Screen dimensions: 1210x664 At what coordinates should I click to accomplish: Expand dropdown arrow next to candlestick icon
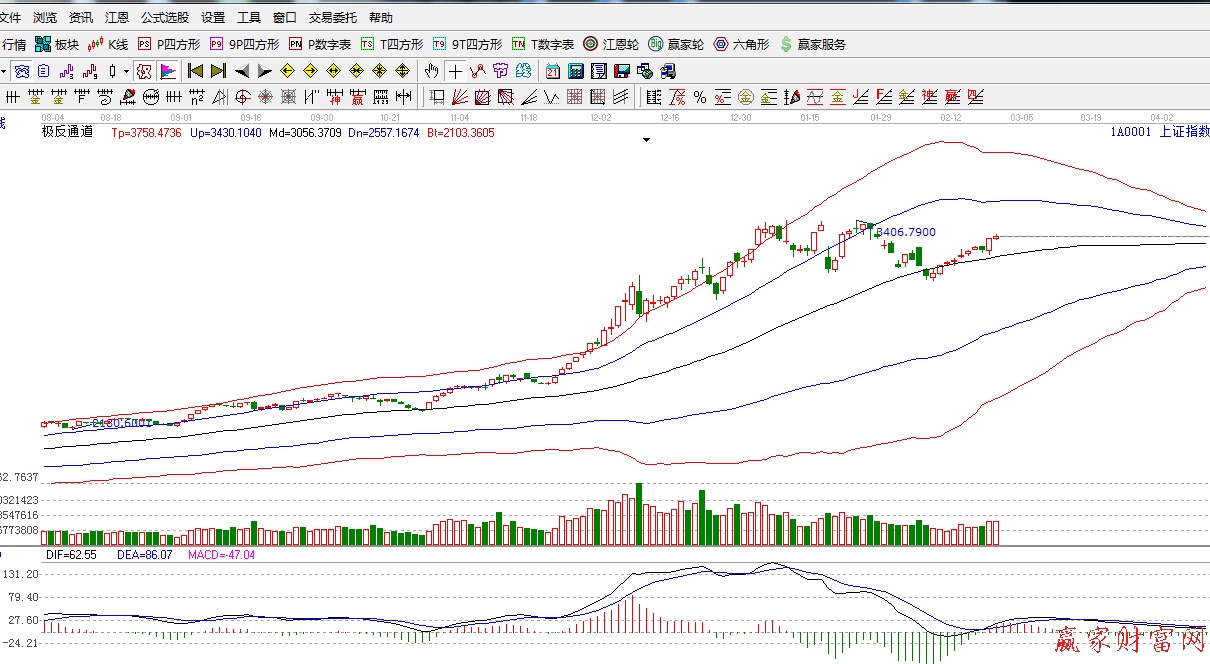coord(126,71)
